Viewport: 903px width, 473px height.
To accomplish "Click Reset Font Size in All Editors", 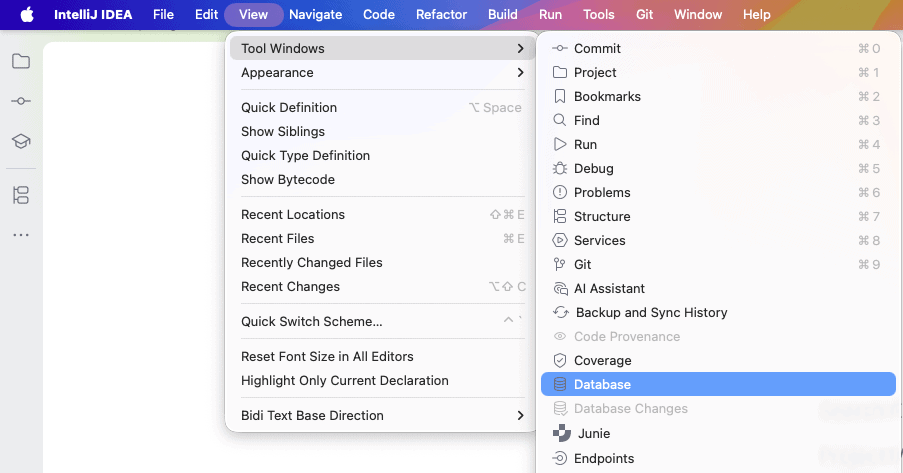I will tap(327, 357).
